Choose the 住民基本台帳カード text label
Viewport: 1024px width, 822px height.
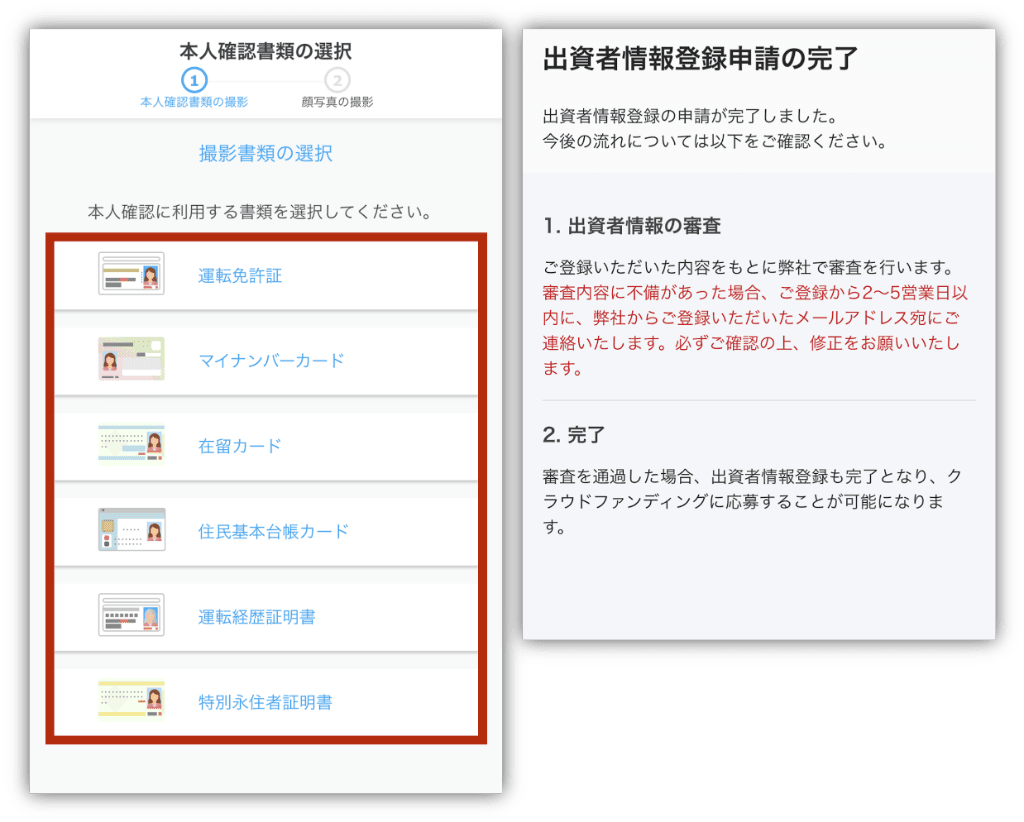click(x=273, y=532)
